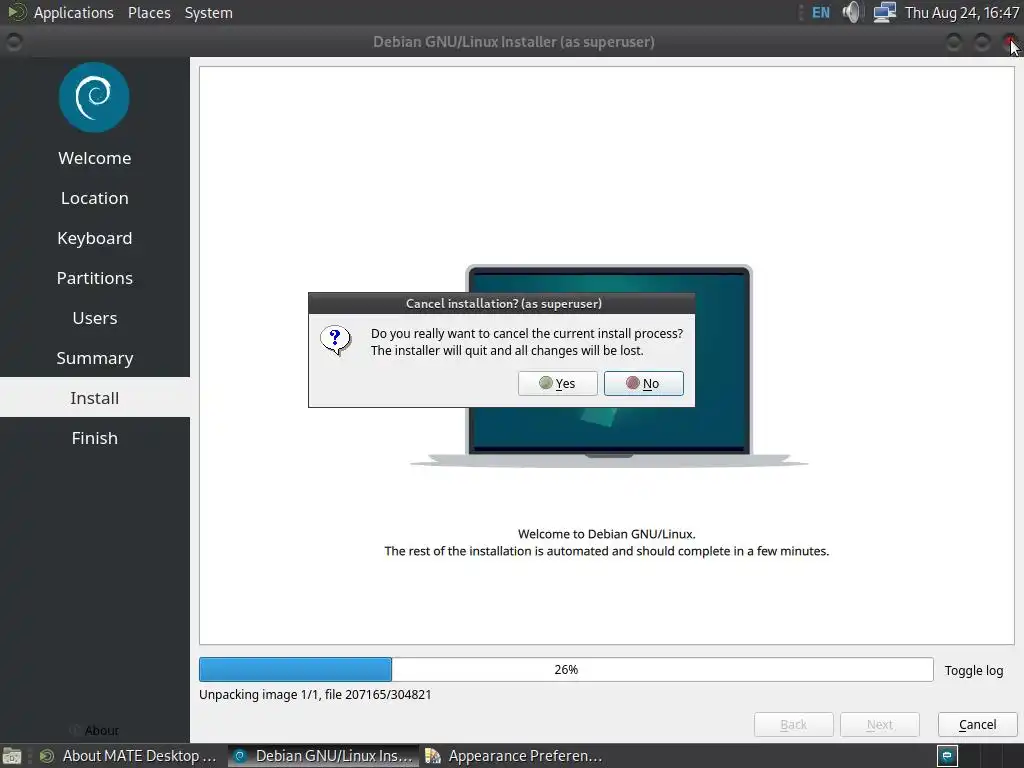1024x768 pixels.
Task: Click the 26% installation progress bar
Action: click(x=566, y=669)
